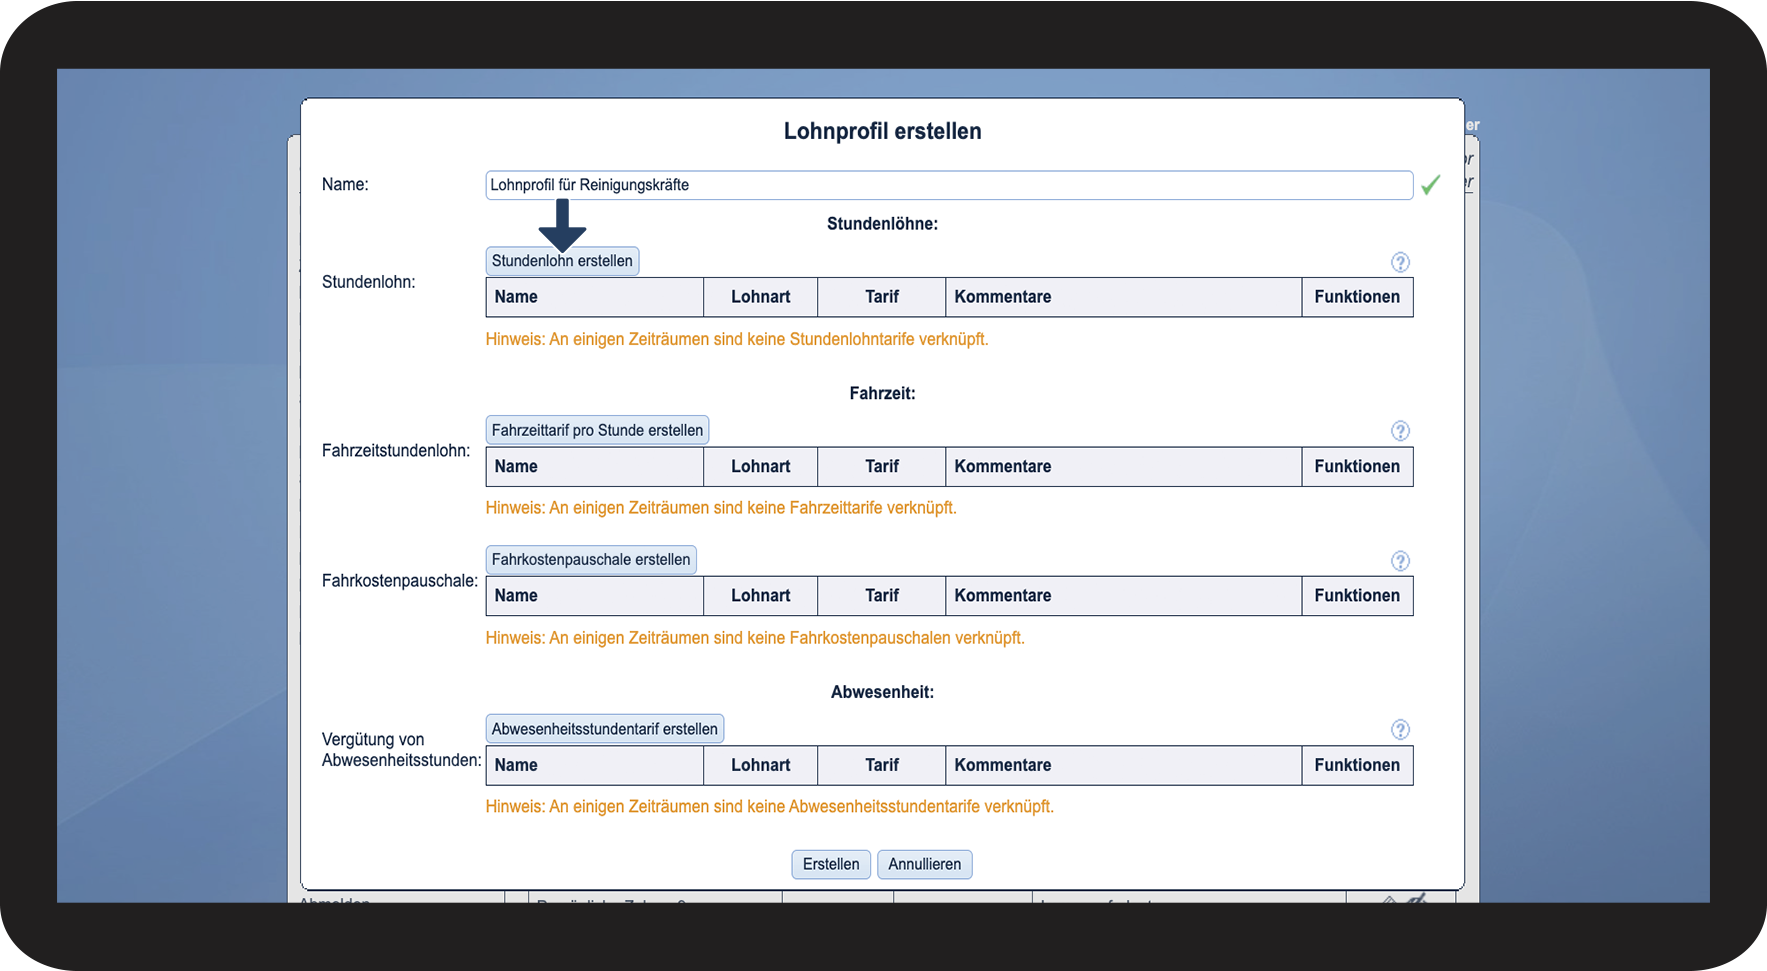Confirm the profile with the 'Erstellen' button
The width and height of the screenshot is (1767, 971).
[831, 864]
